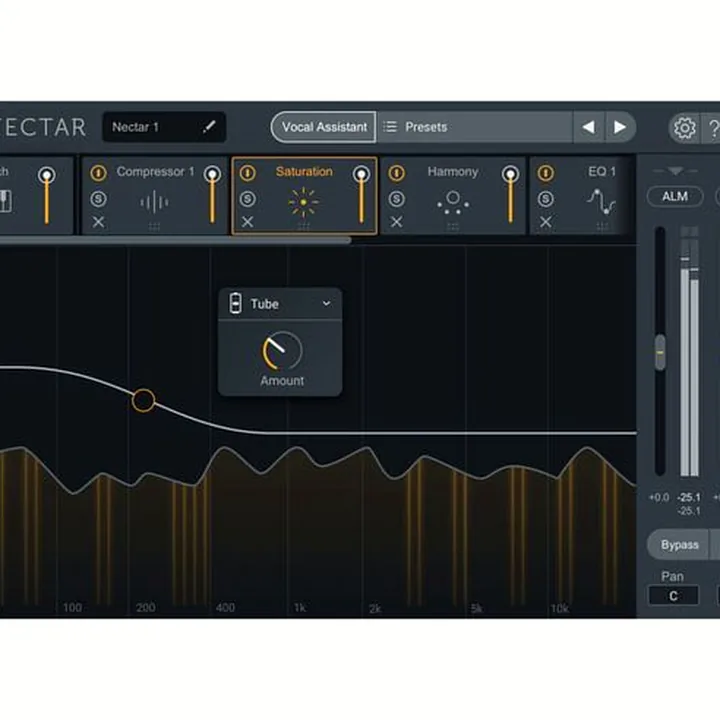
Task: Edit the Nectar 1 name with pencil icon
Action: 209,127
